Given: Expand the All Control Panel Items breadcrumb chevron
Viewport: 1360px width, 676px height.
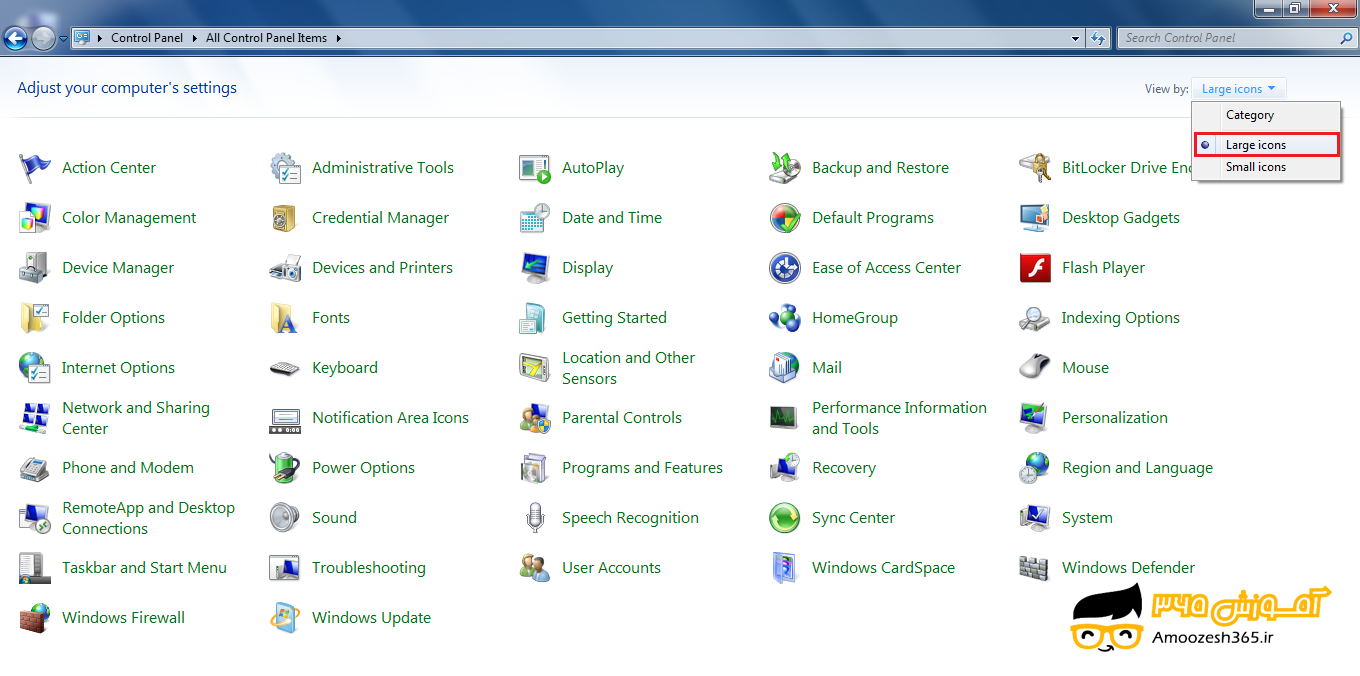Looking at the screenshot, I should (x=340, y=38).
